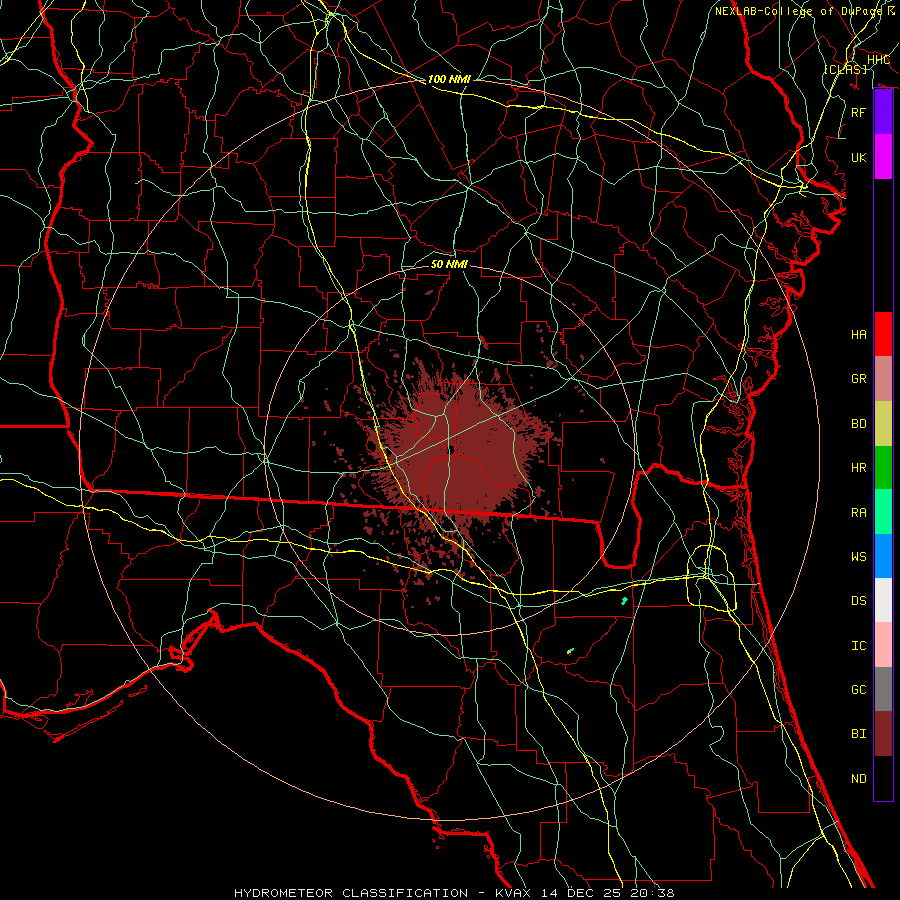
Task: Click the "RF" legend label
Action: click(x=858, y=112)
